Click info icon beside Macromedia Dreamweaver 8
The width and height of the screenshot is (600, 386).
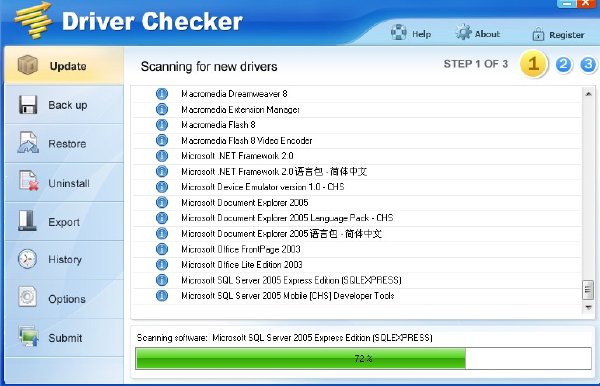click(162, 94)
